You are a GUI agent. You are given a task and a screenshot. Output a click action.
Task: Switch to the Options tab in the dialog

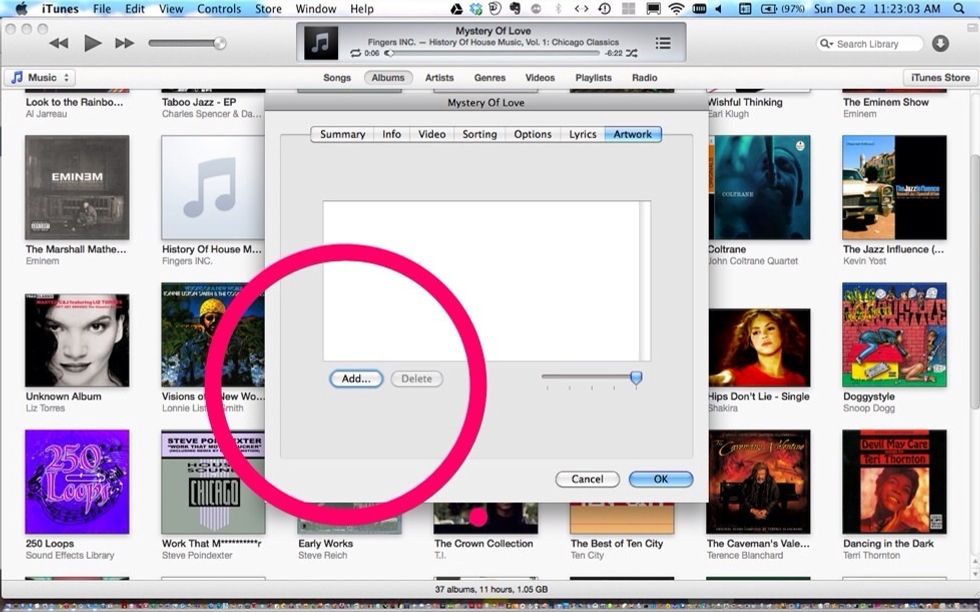coord(532,133)
